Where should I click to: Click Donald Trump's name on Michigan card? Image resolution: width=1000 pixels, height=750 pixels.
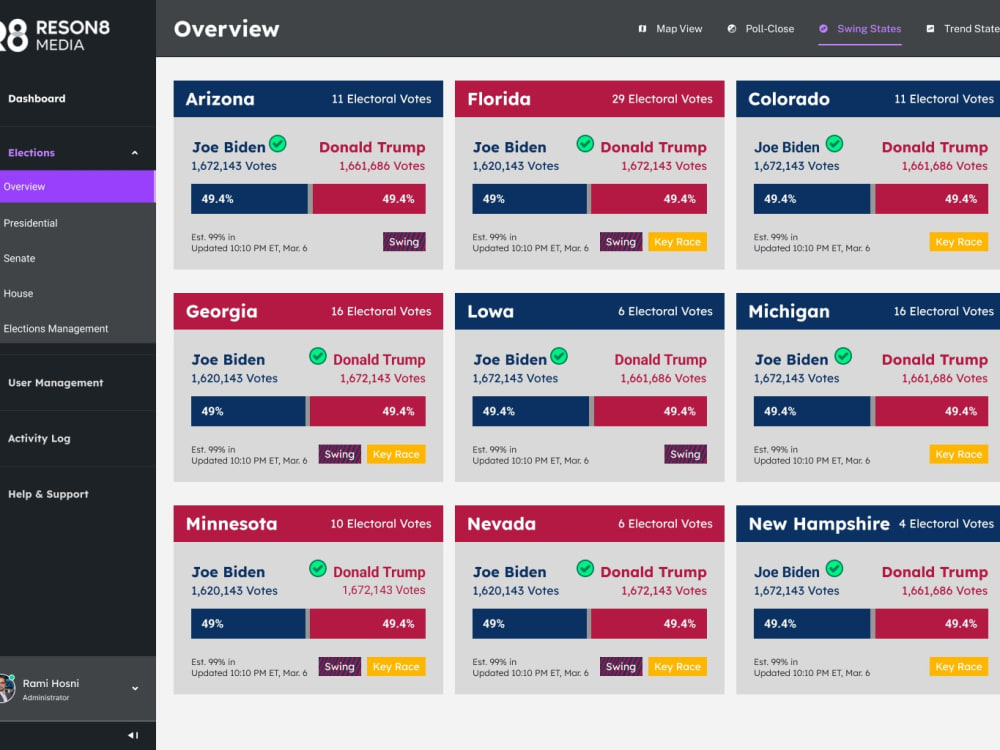[934, 360]
